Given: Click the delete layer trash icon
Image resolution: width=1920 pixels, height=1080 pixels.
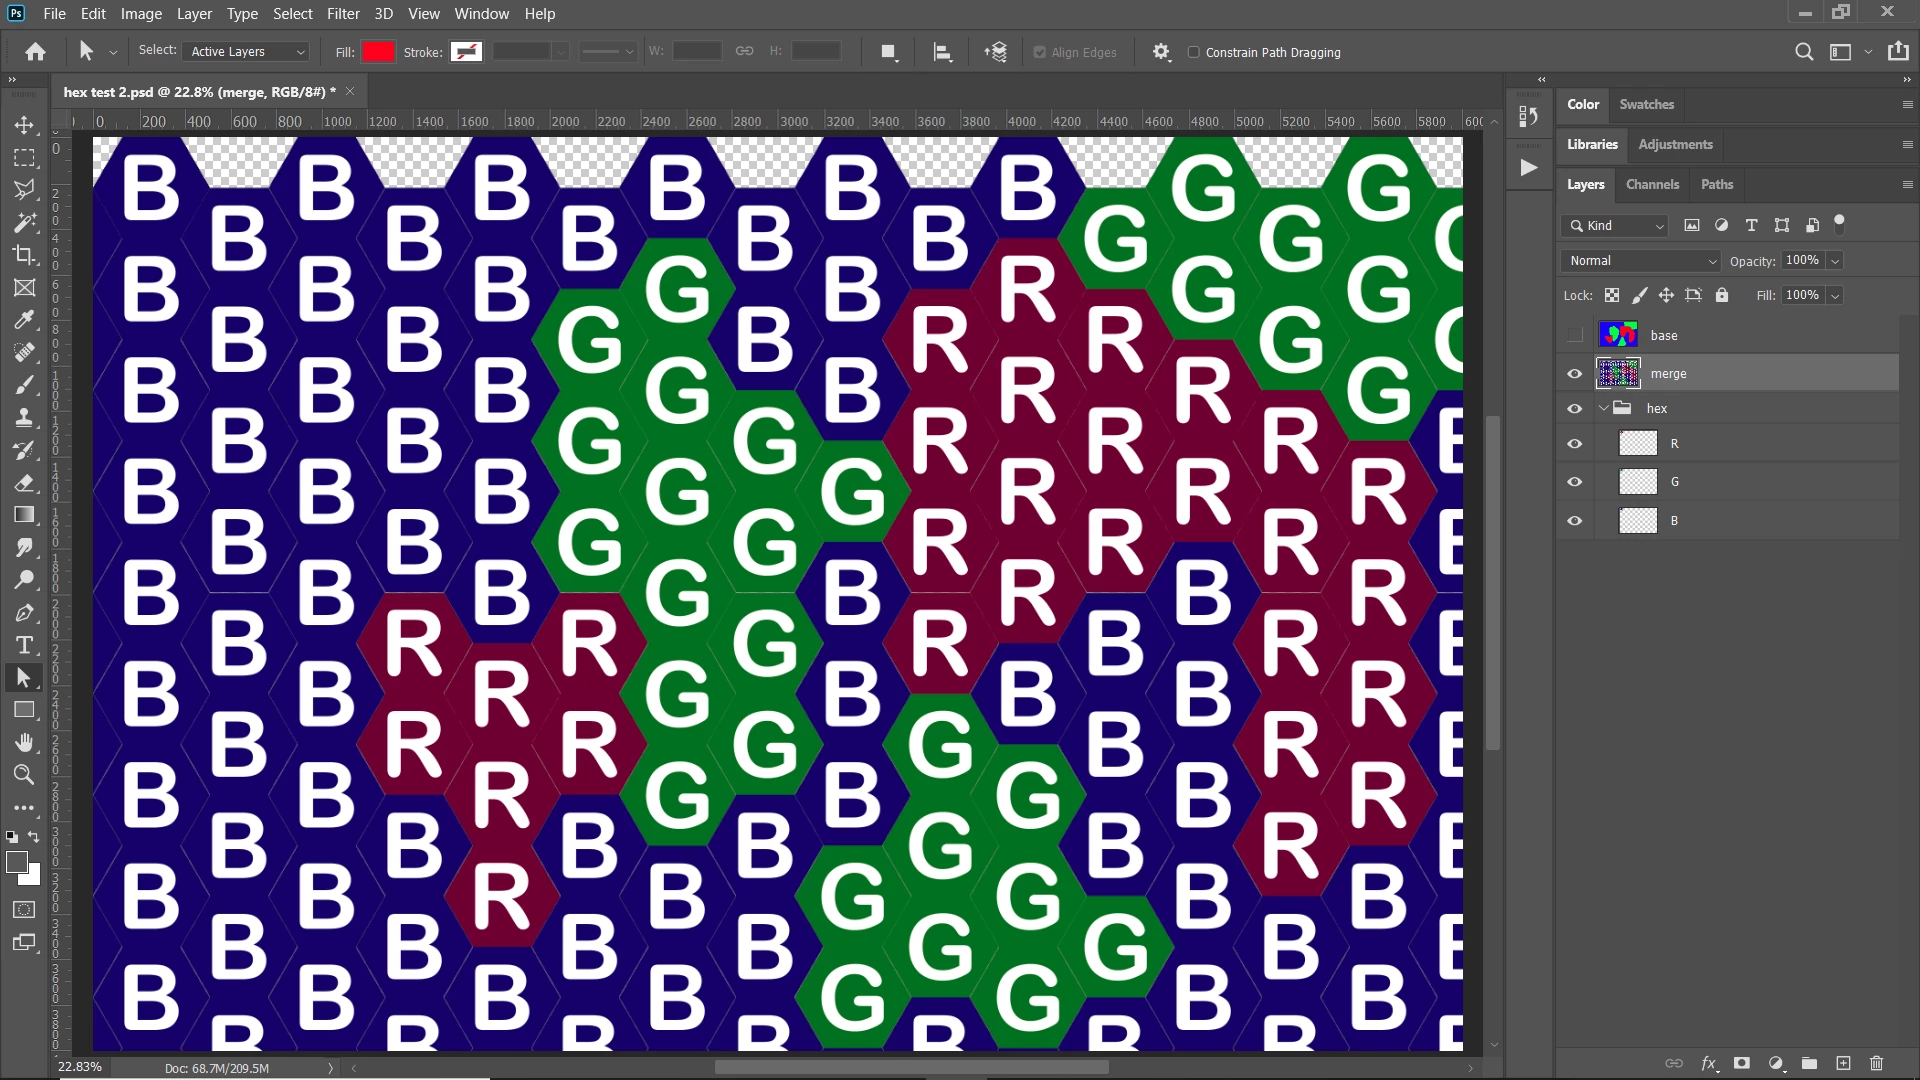Looking at the screenshot, I should click(x=1876, y=1063).
